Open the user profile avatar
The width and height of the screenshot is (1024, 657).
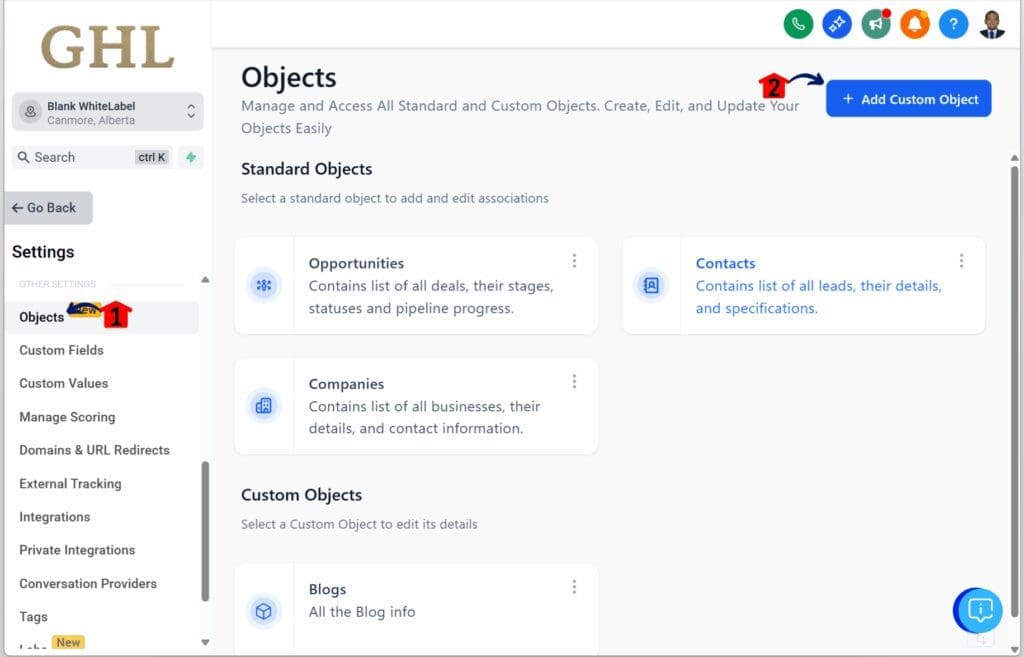point(991,23)
